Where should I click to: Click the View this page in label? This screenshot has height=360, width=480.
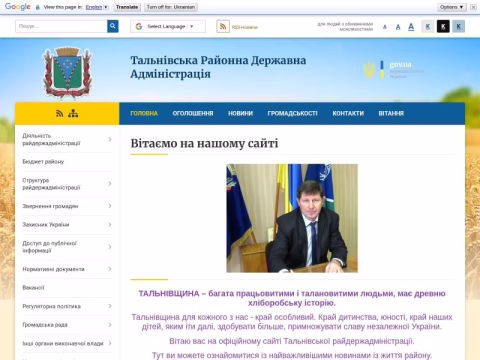coord(63,7)
